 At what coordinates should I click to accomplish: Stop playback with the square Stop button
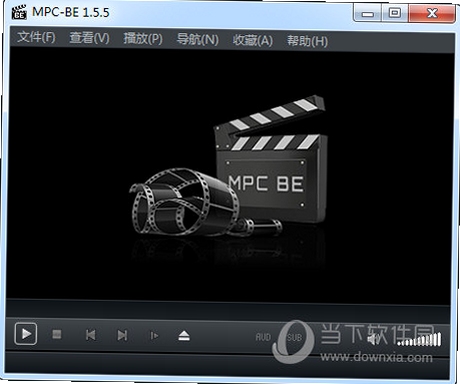point(57,334)
